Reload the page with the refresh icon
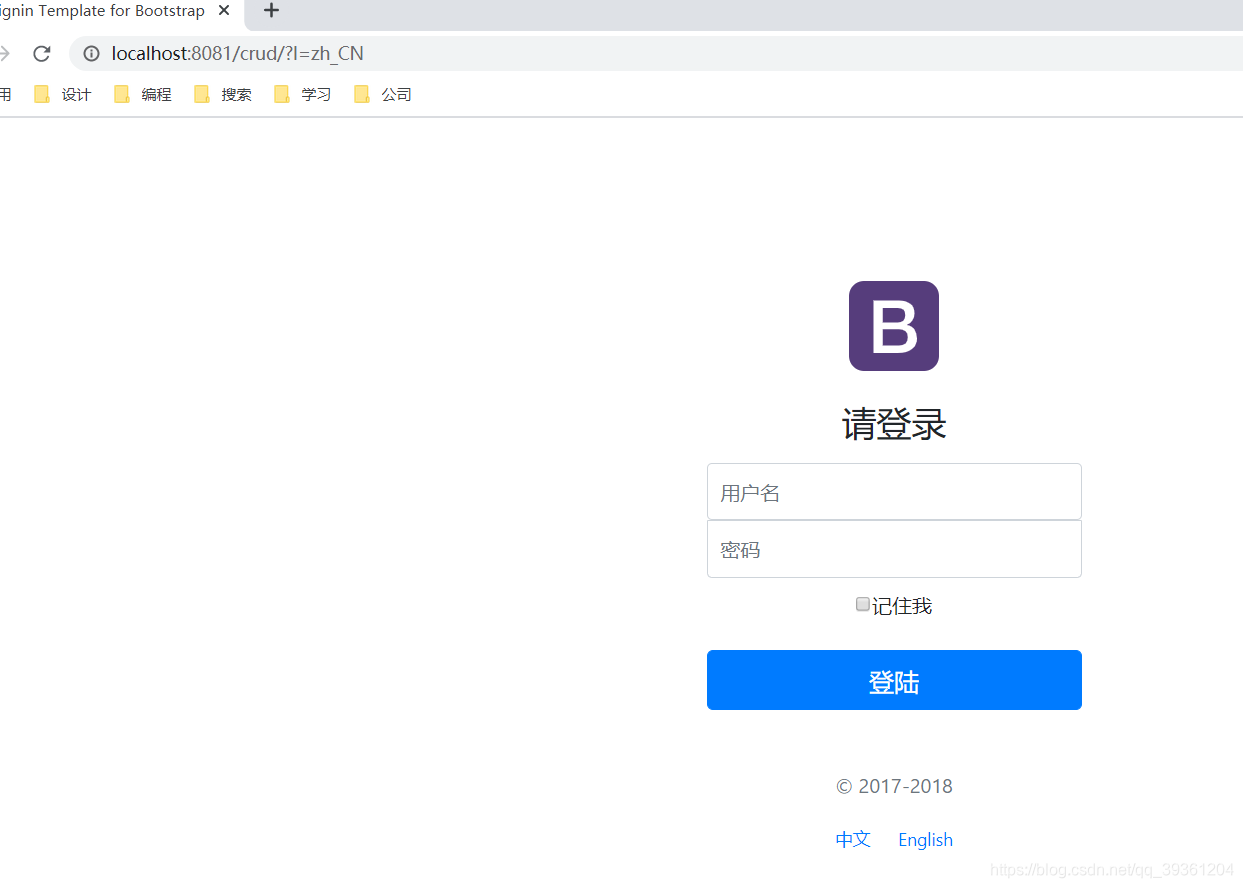The image size is (1243, 888). (41, 54)
